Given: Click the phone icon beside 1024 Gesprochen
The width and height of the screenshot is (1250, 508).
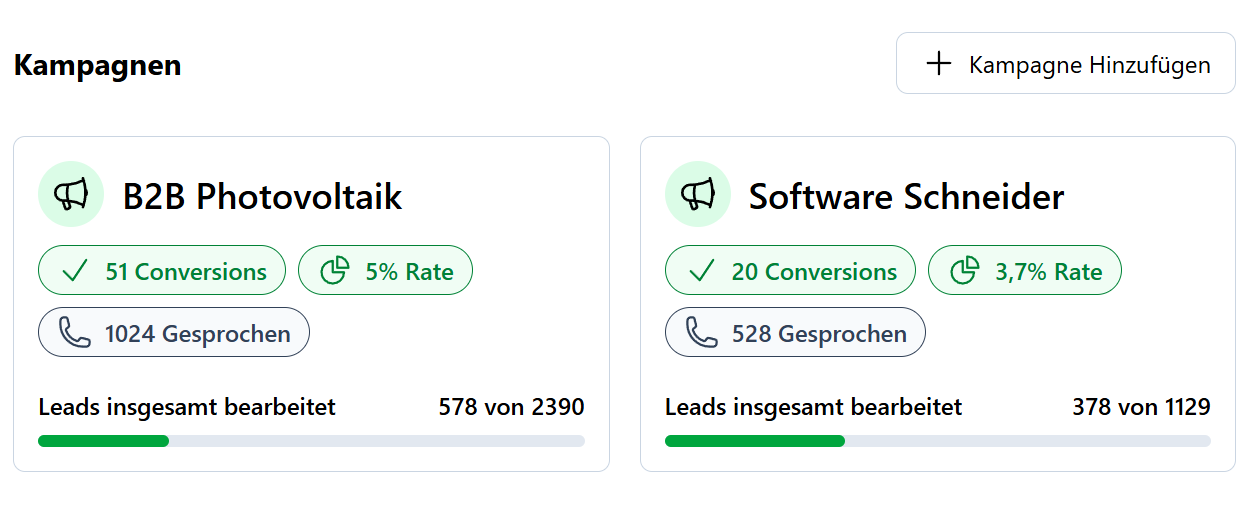Looking at the screenshot, I should click(x=75, y=333).
